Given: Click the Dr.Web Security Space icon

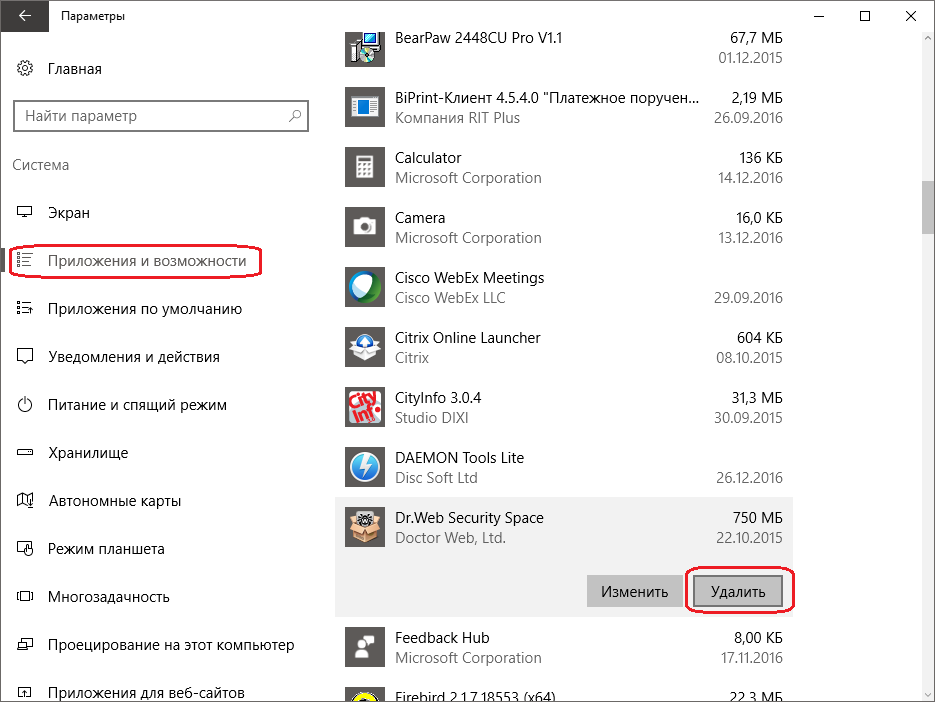Looking at the screenshot, I should (364, 527).
